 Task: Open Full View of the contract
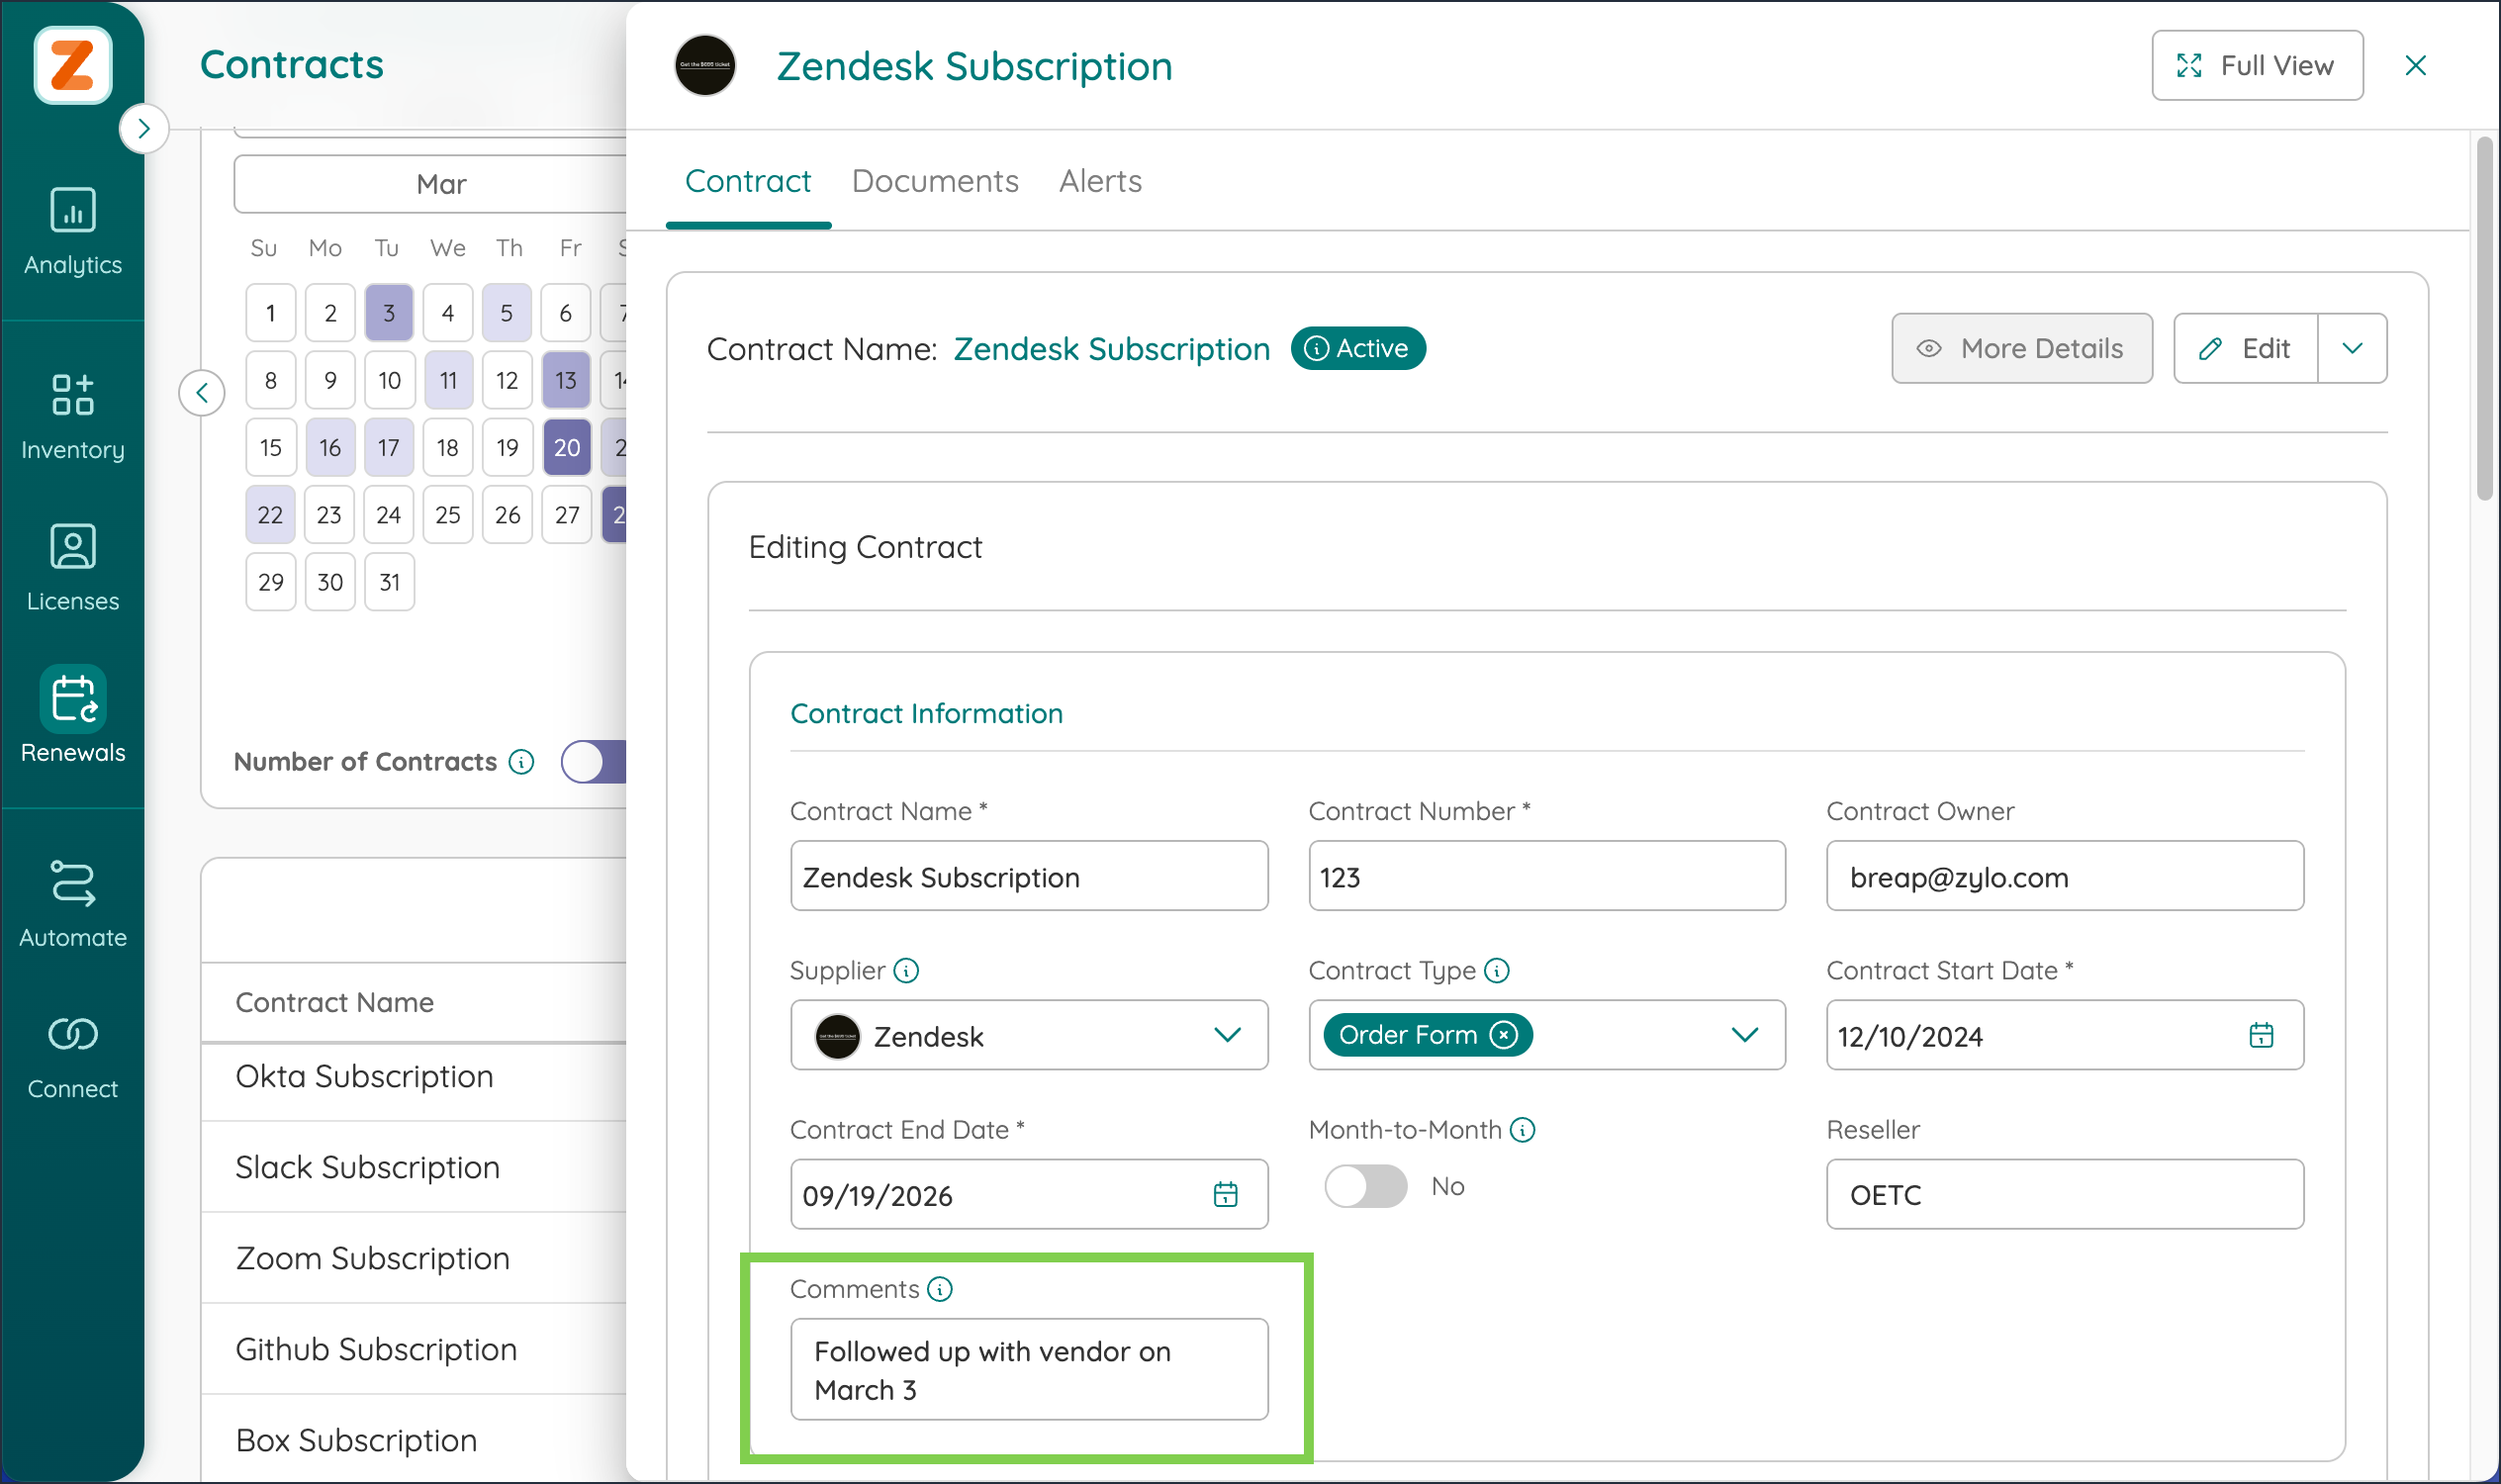tap(2257, 65)
